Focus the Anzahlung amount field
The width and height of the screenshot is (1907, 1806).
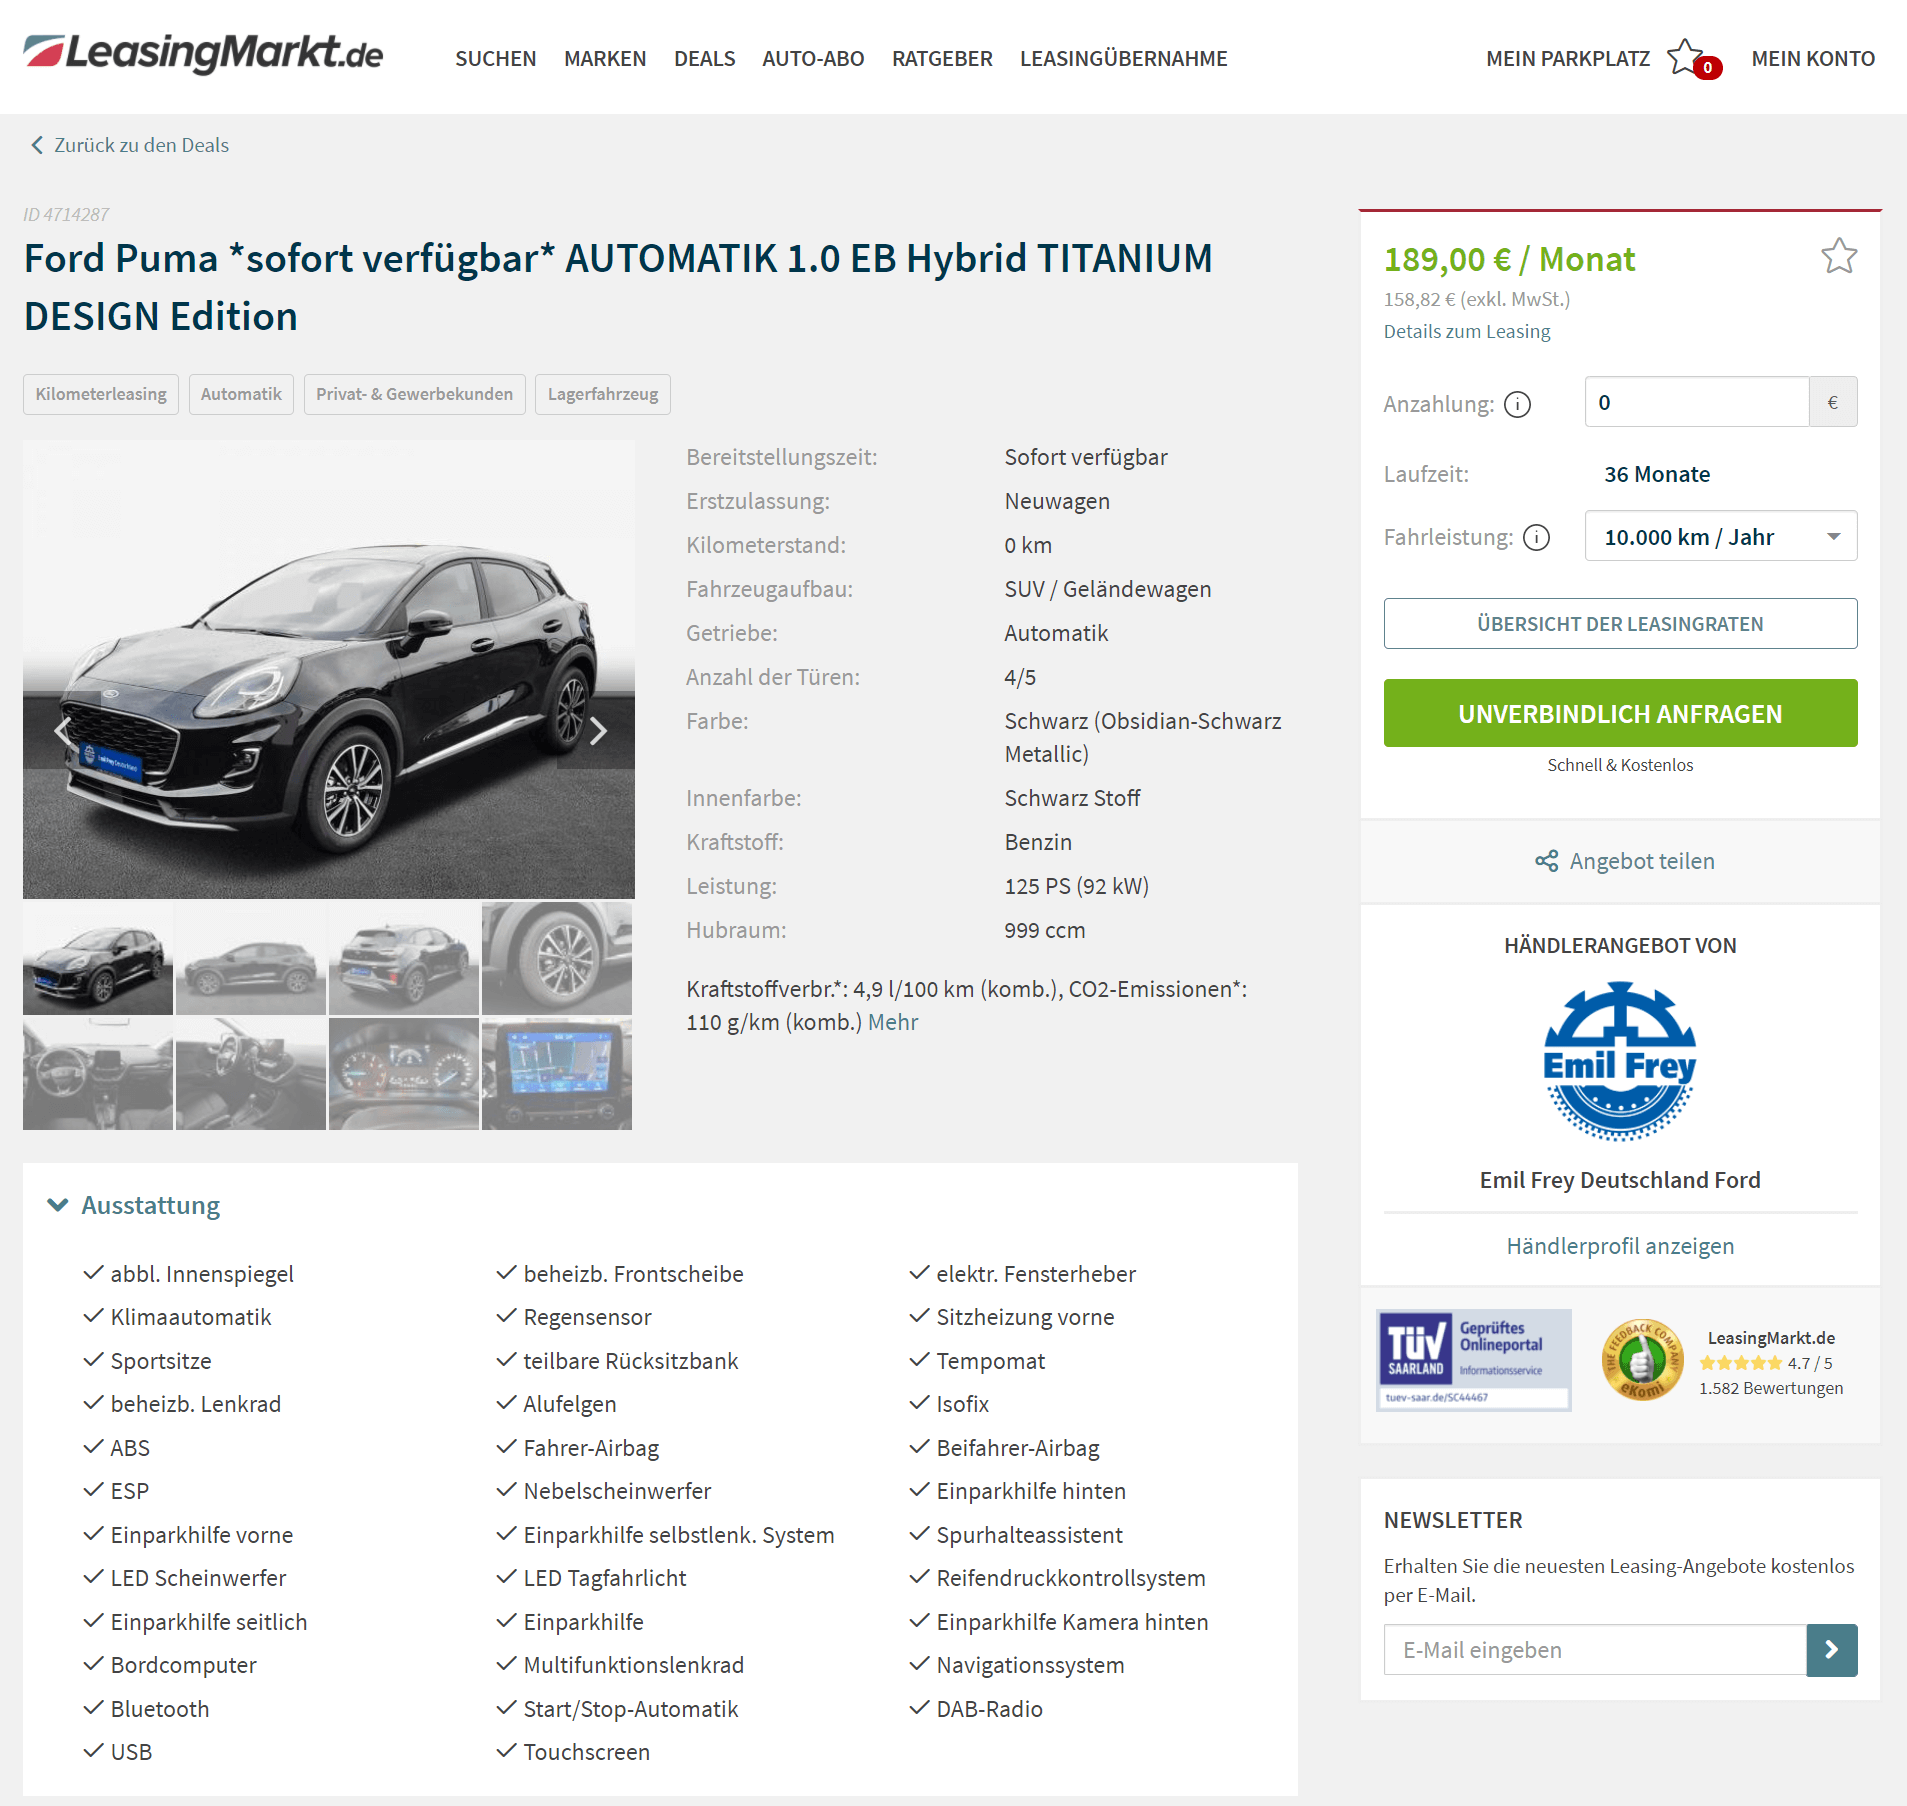(1696, 402)
